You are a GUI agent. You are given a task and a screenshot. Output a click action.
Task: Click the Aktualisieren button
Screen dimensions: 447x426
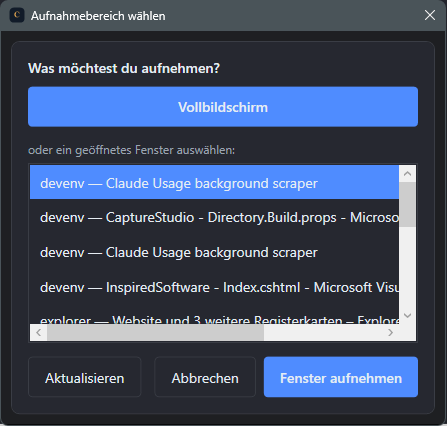pos(85,377)
